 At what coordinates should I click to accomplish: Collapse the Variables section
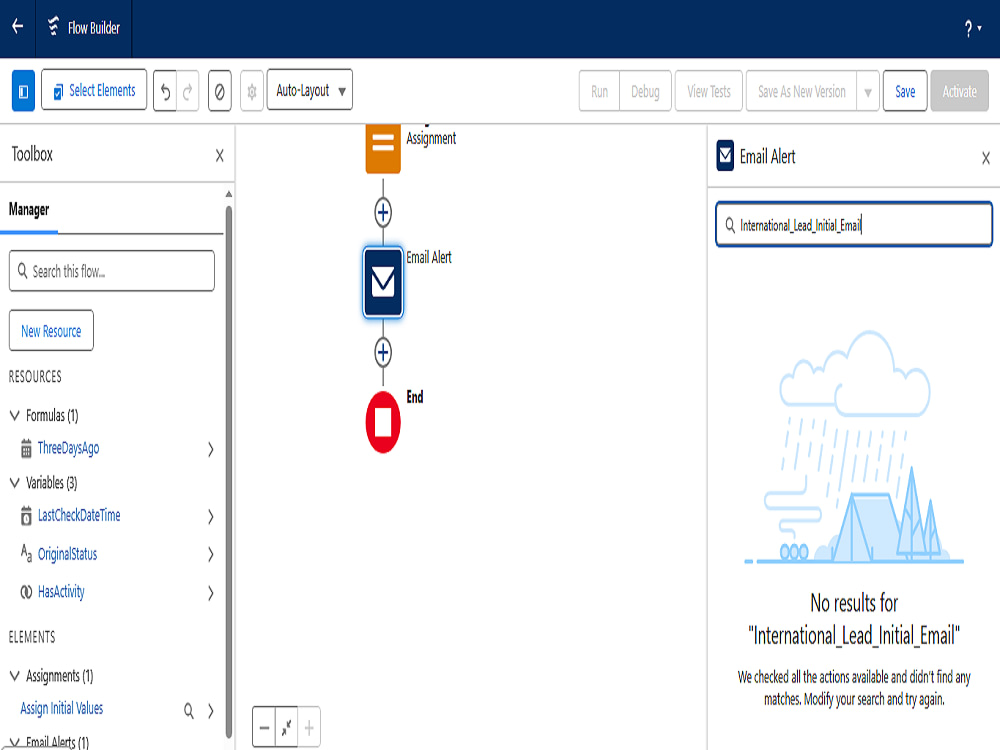tap(15, 482)
